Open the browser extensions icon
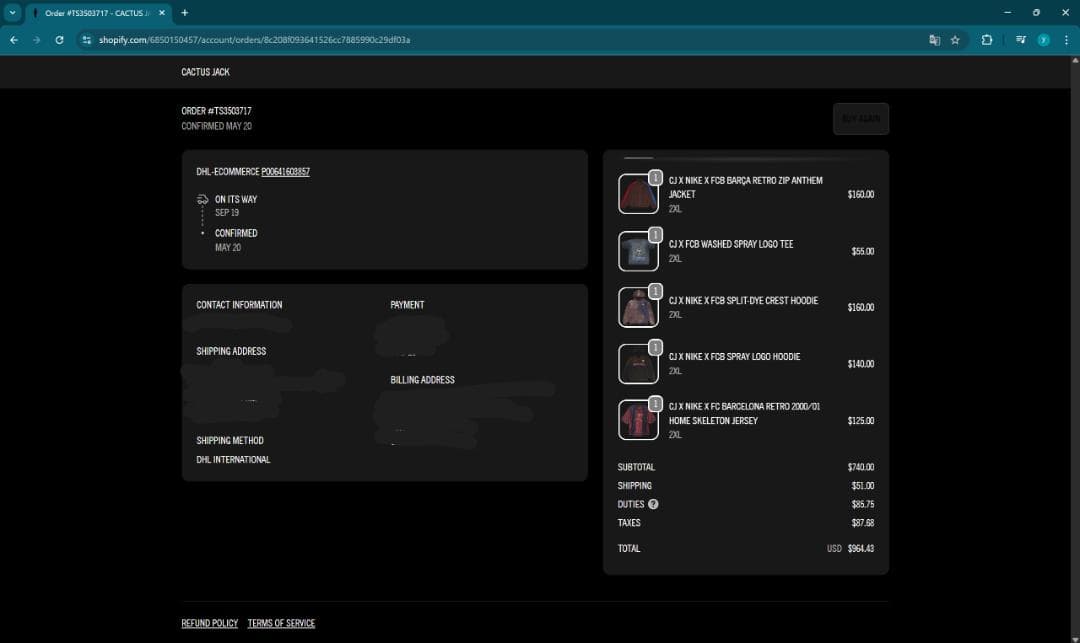The width and height of the screenshot is (1080, 643). (x=987, y=40)
